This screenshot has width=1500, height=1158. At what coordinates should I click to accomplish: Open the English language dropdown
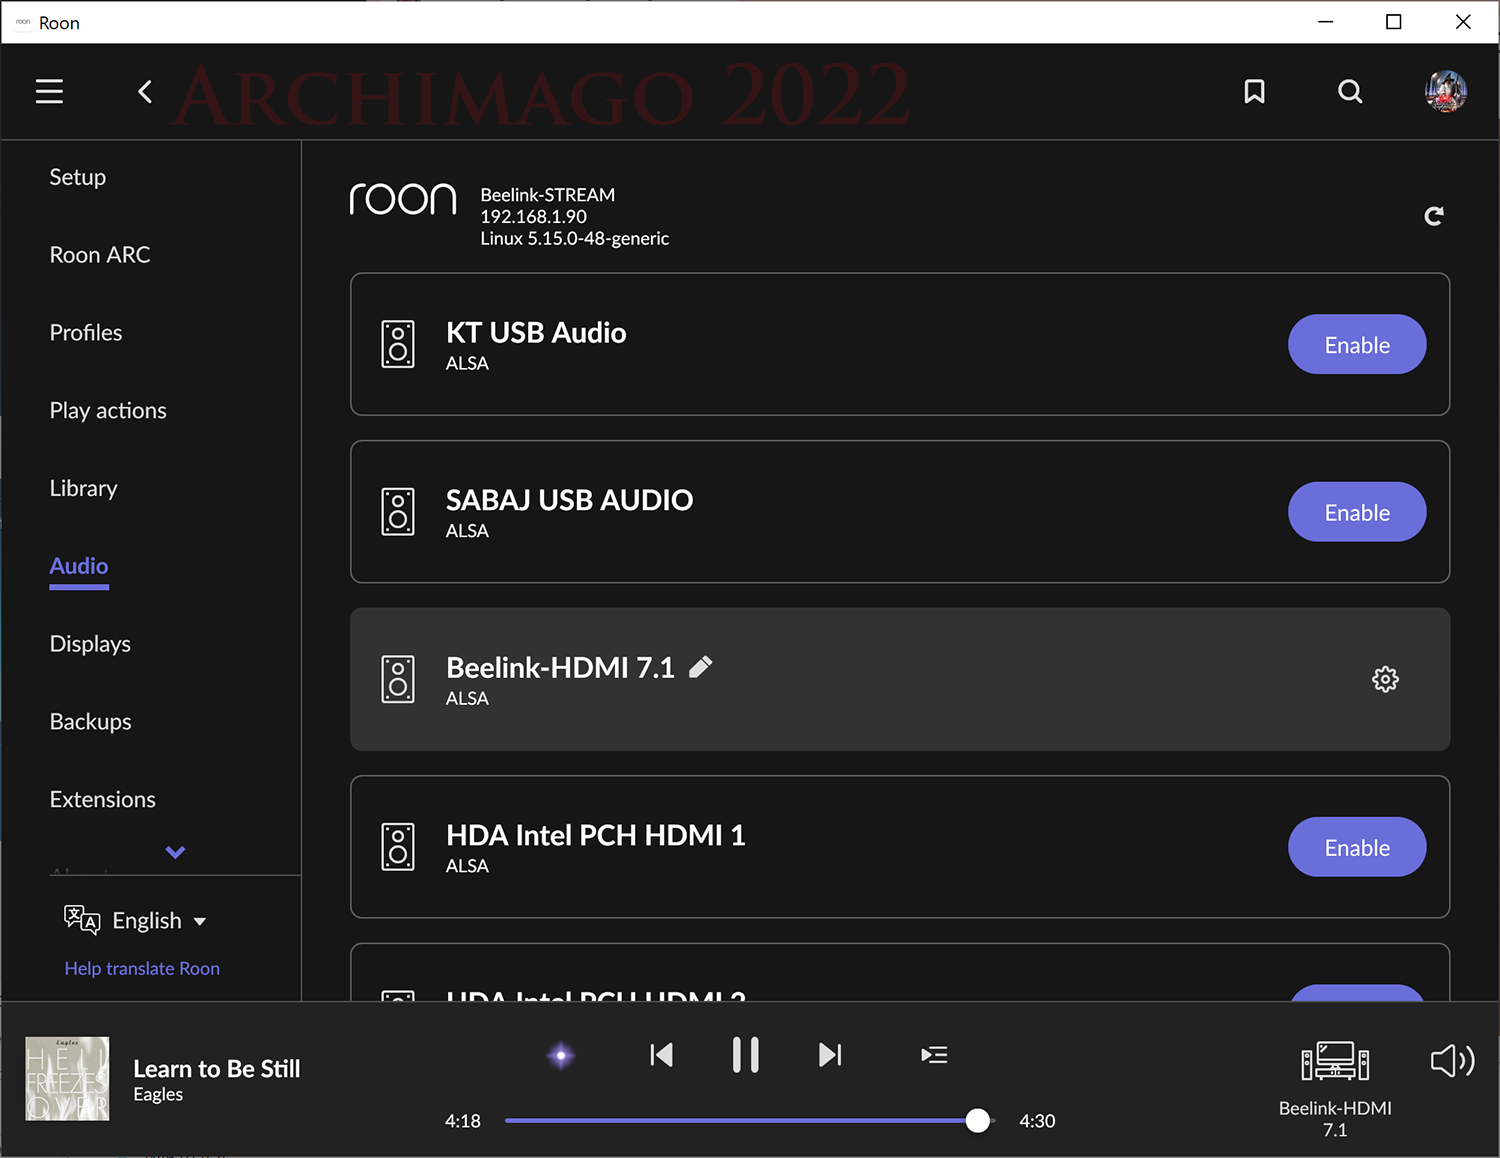point(158,920)
